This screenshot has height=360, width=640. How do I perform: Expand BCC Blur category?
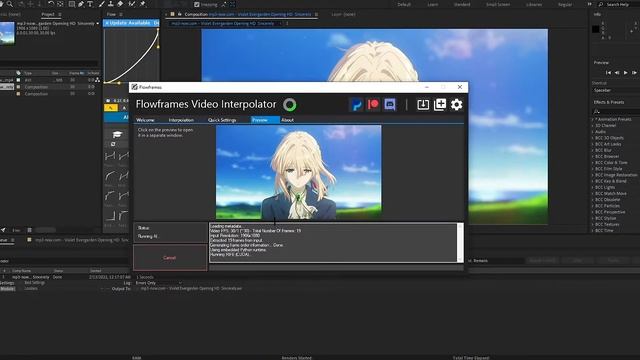(593, 150)
